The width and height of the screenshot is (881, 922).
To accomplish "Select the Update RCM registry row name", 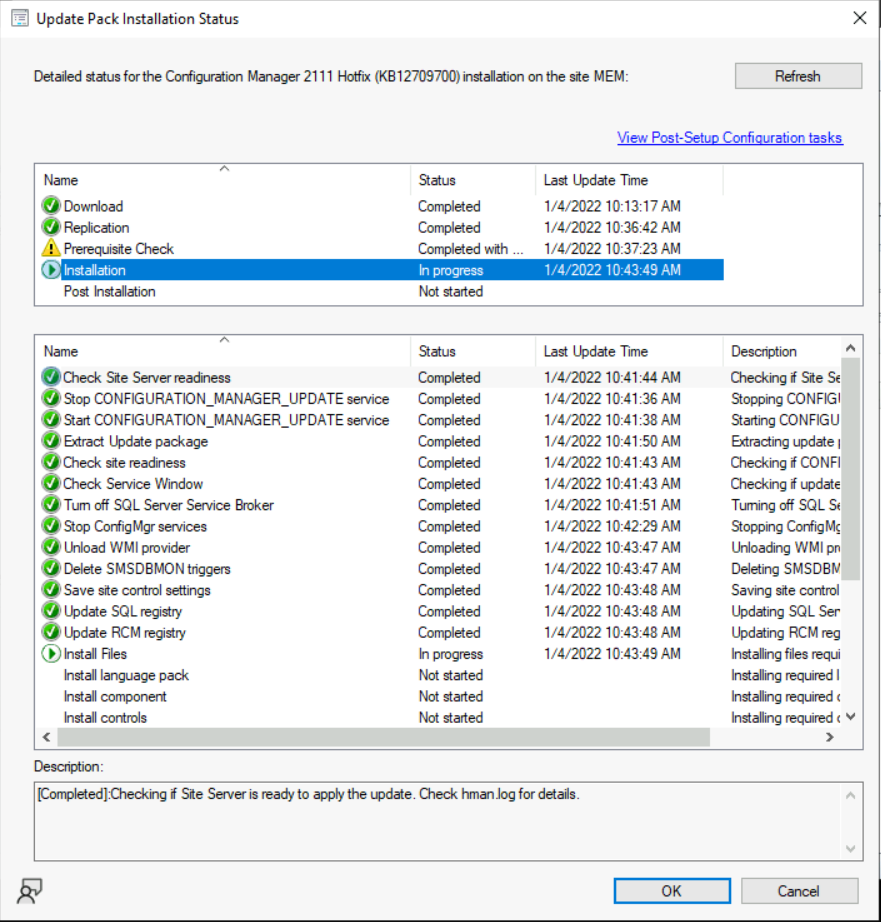I will 125,632.
